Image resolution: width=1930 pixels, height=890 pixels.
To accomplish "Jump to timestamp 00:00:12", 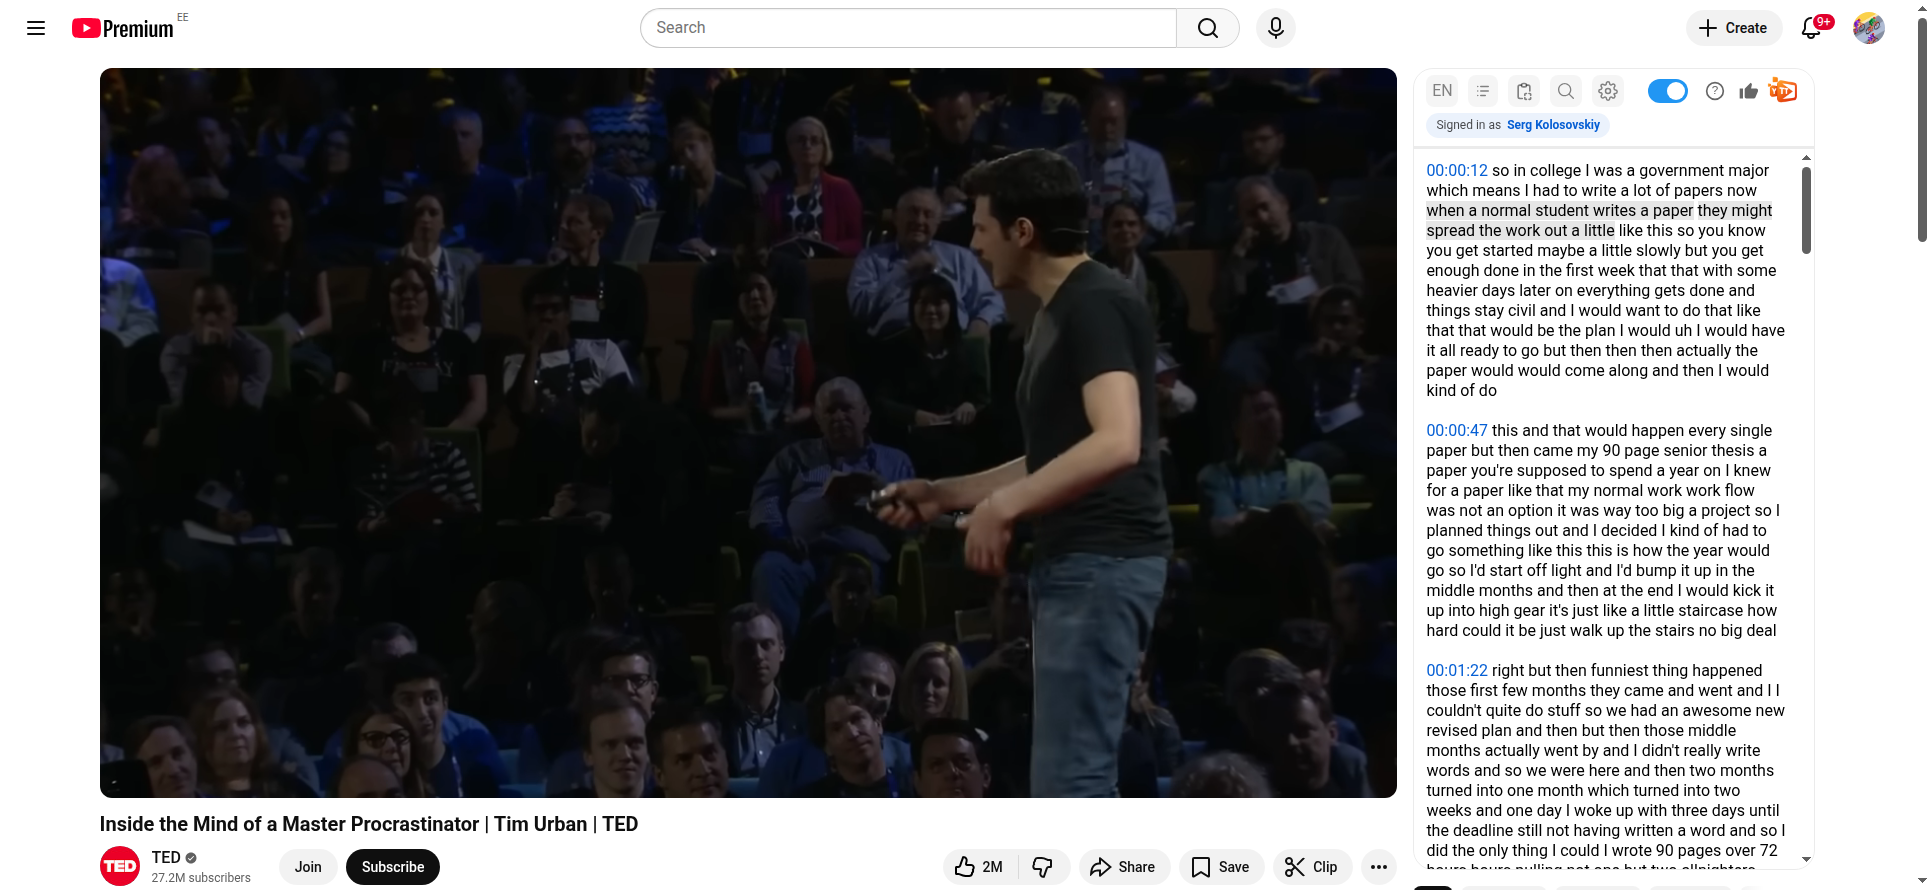I will pos(1457,170).
